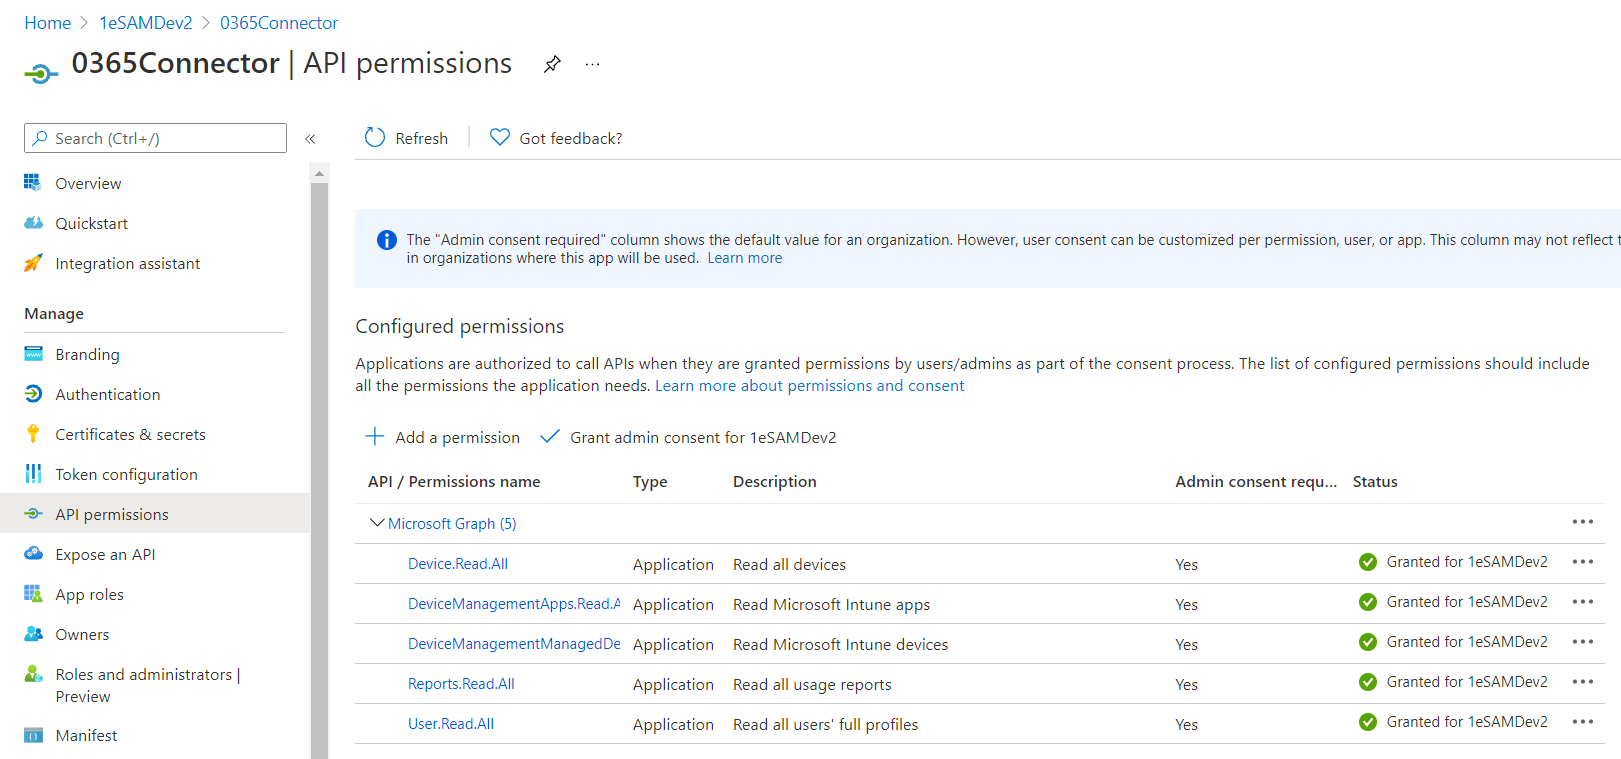Image resolution: width=1621 pixels, height=759 pixels.
Task: Open ellipsis menu for Reports.Read.All row
Action: [x=1582, y=682]
